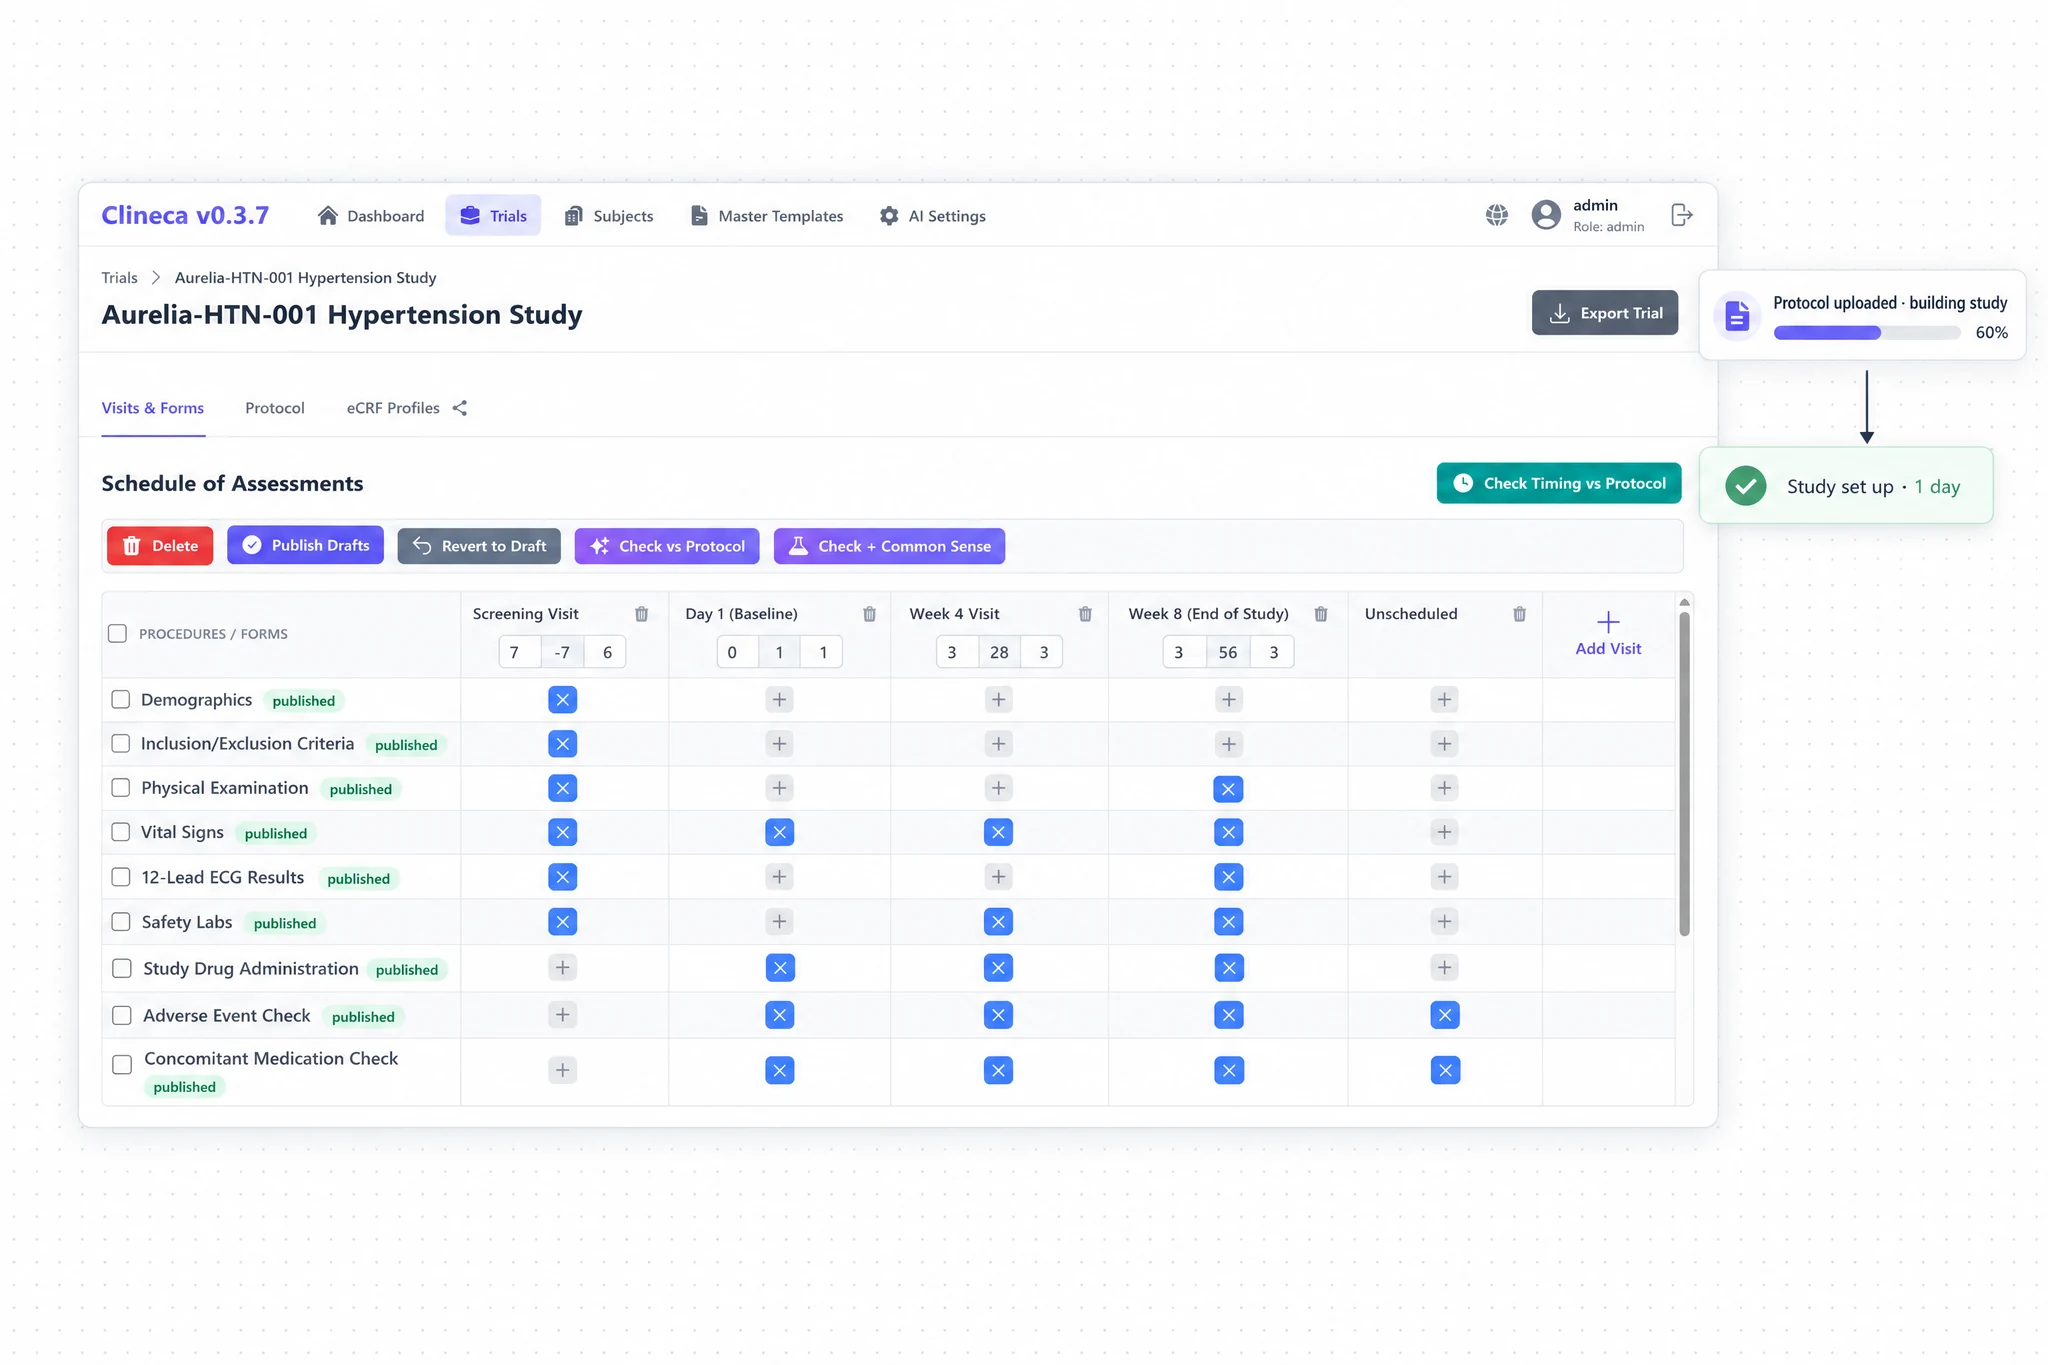Screen dimensions: 2048x1365
Task: Click the plus icon above Add Visit
Action: pos(1608,622)
